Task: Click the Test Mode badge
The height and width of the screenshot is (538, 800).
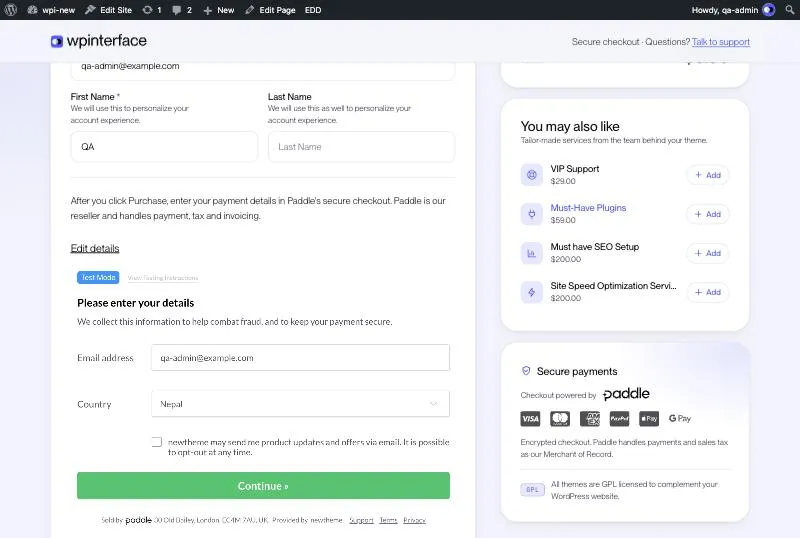Action: pyautogui.click(x=98, y=277)
